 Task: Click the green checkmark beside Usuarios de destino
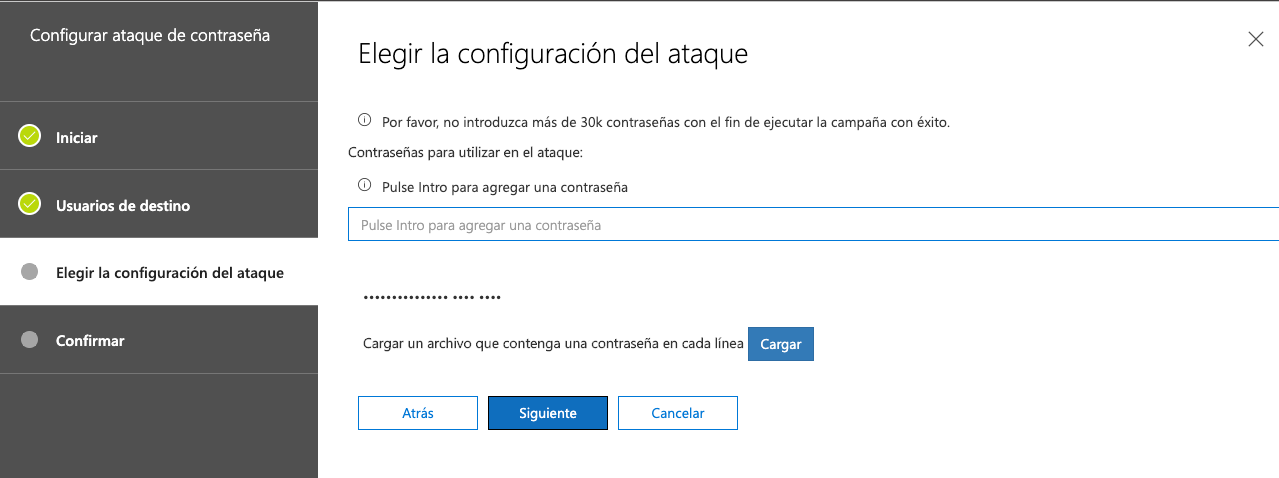pos(29,204)
